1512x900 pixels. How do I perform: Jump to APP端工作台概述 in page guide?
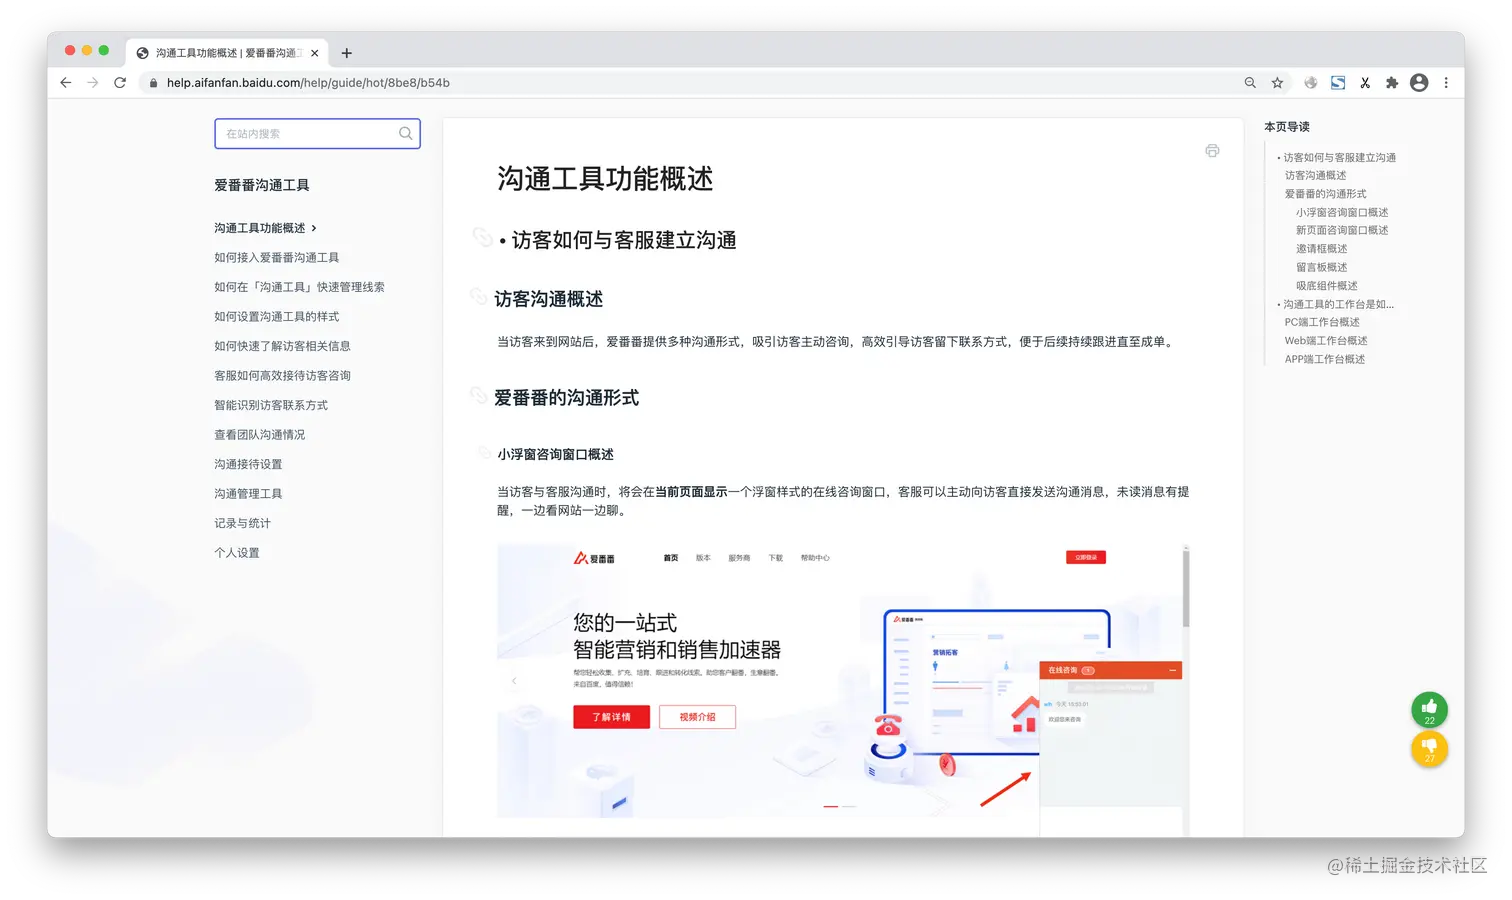pos(1324,359)
